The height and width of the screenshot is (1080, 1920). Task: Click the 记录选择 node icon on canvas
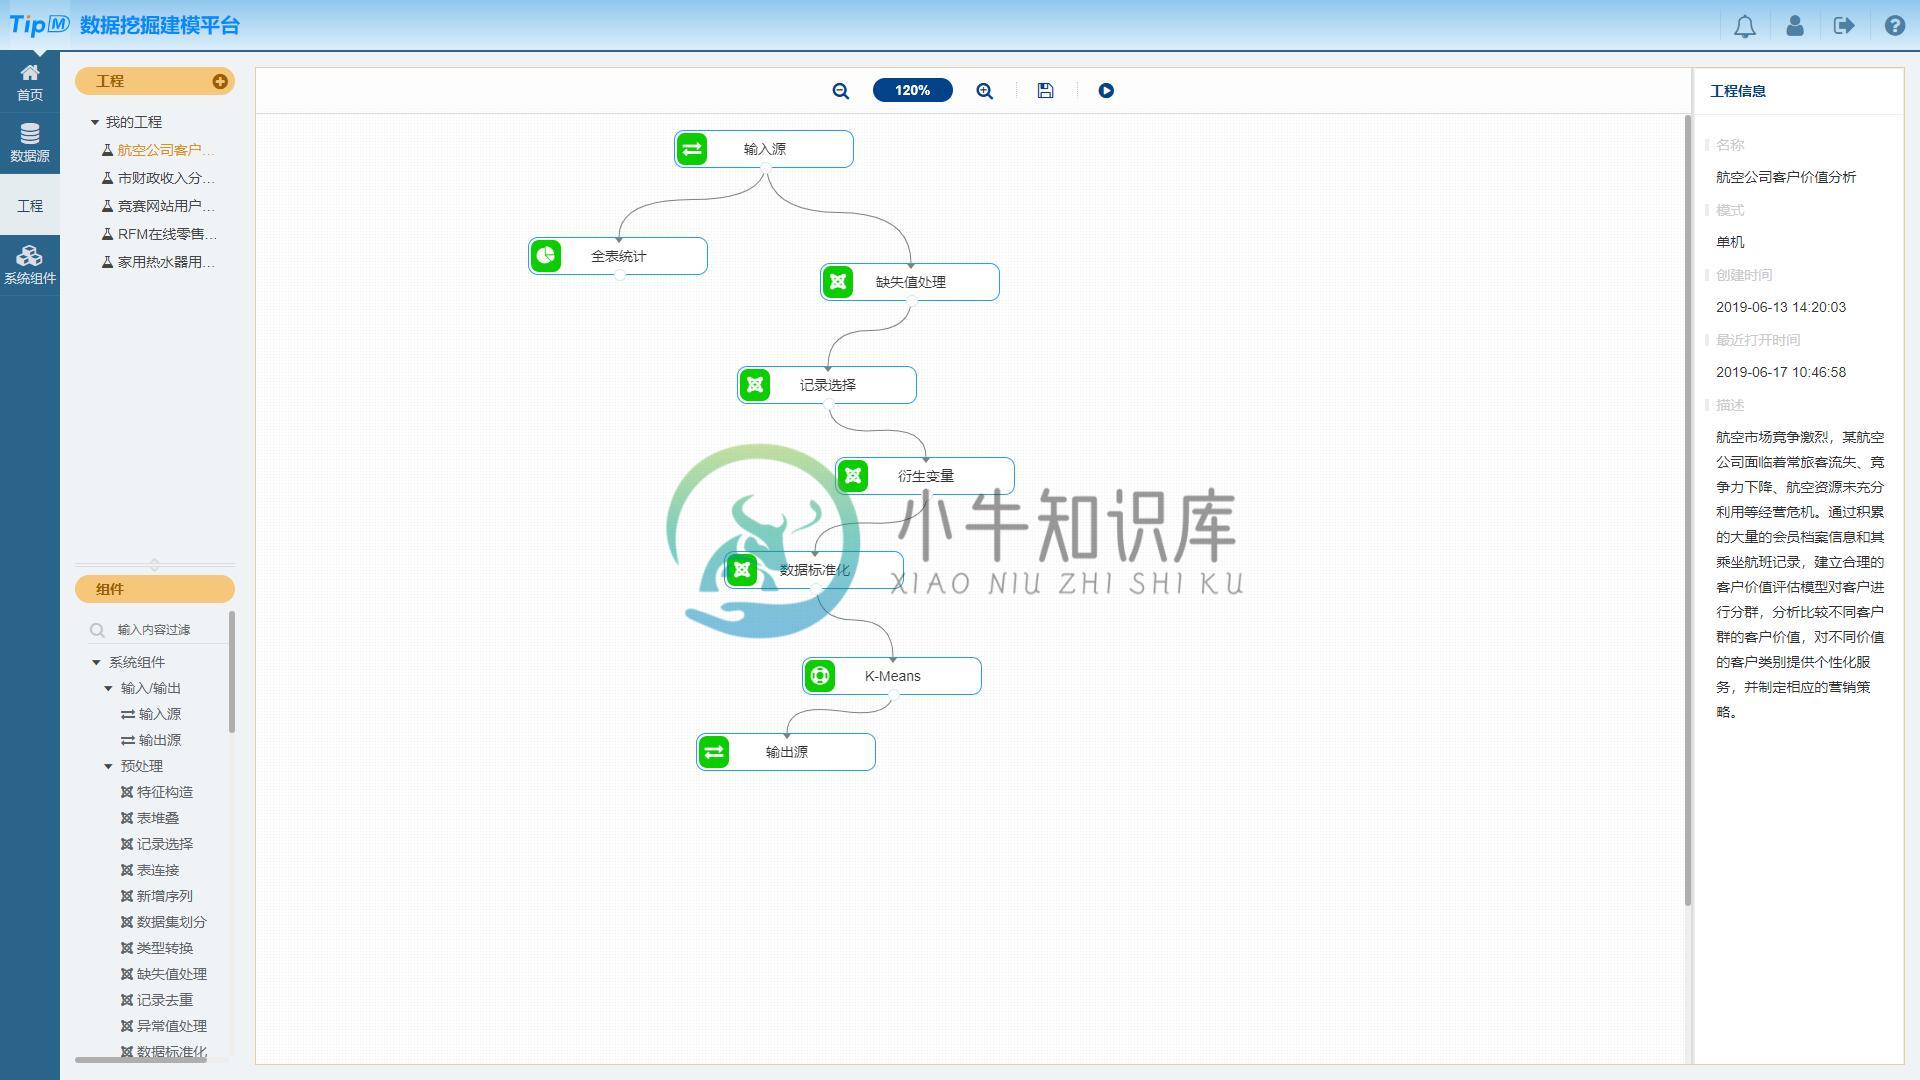coord(755,385)
